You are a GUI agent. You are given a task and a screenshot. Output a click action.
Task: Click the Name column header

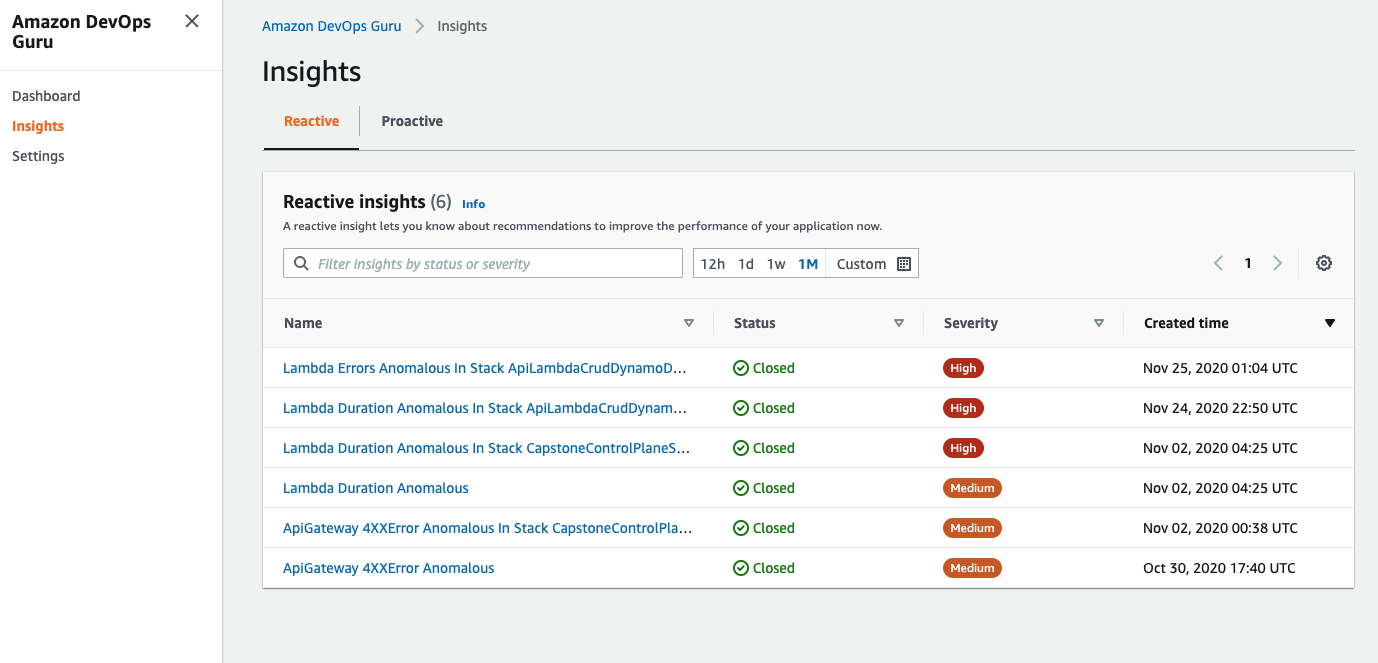coord(303,323)
